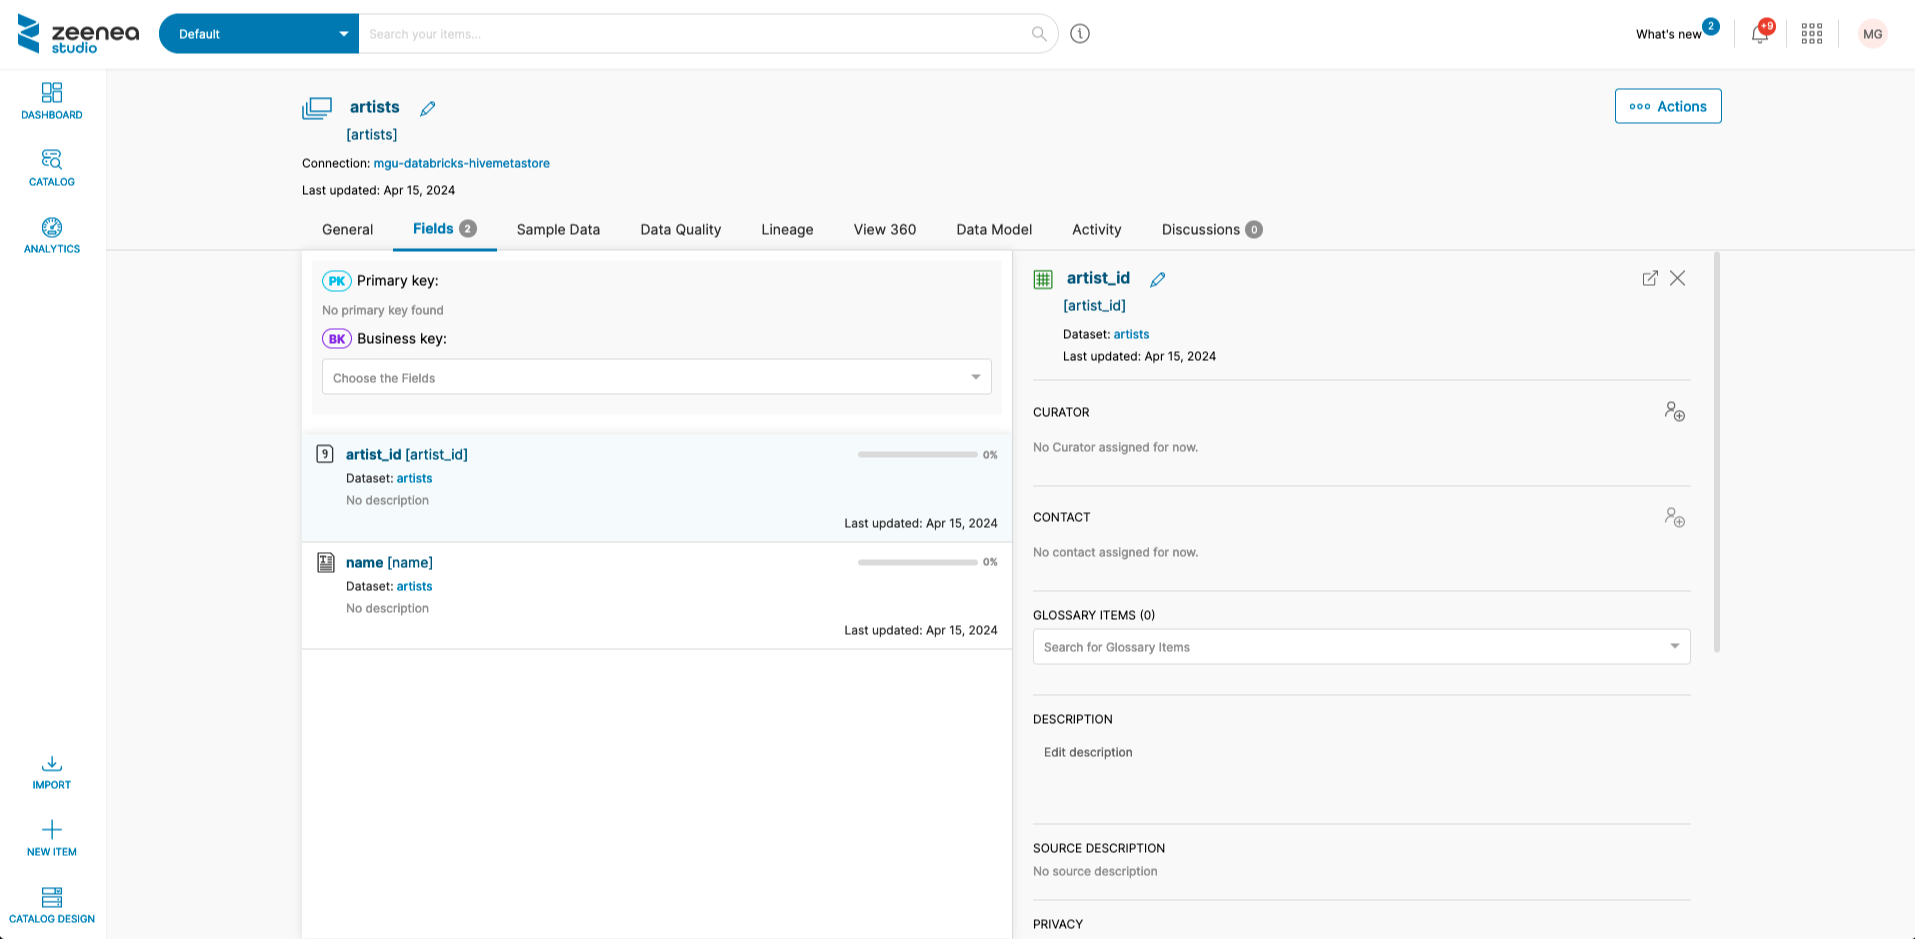Click the notifications bell icon
The height and width of the screenshot is (939, 1915).
tap(1759, 34)
